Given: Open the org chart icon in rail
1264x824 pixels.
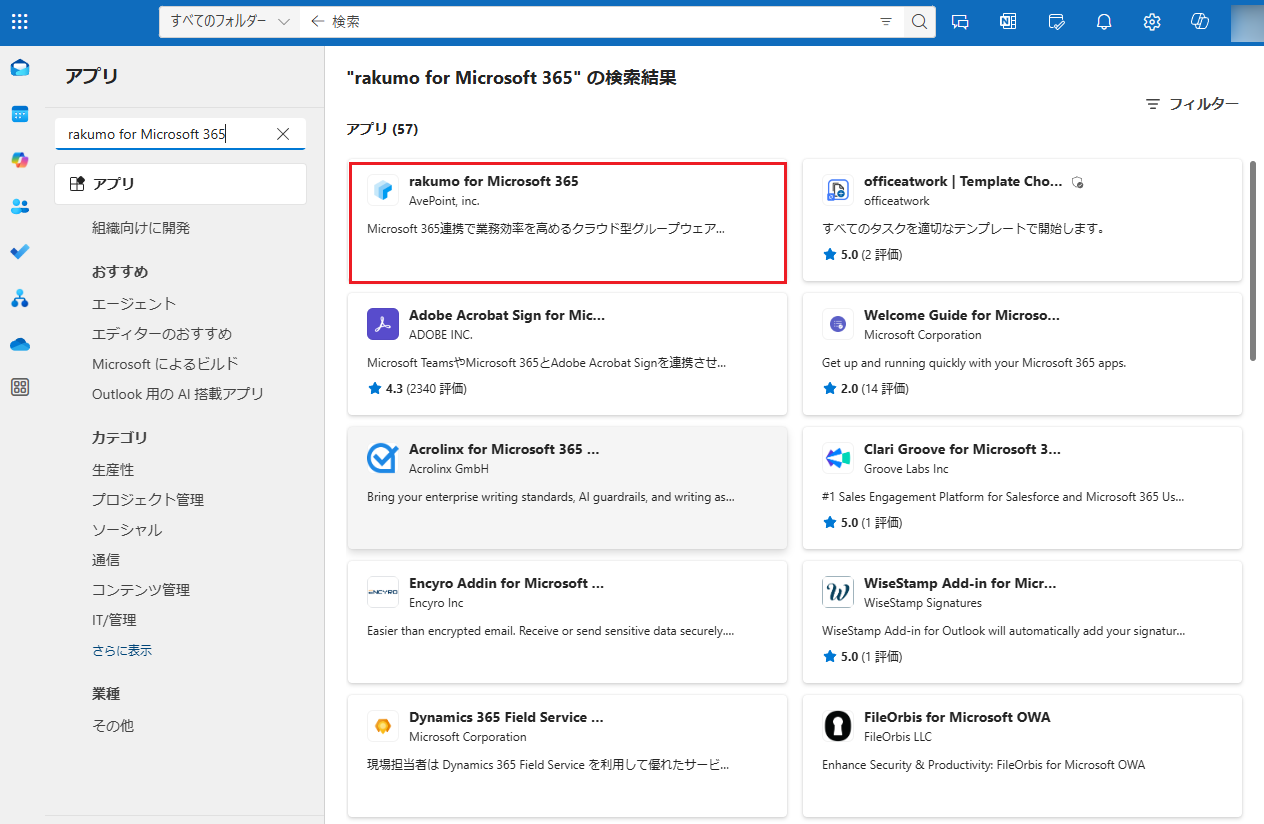Looking at the screenshot, I should click(x=20, y=298).
